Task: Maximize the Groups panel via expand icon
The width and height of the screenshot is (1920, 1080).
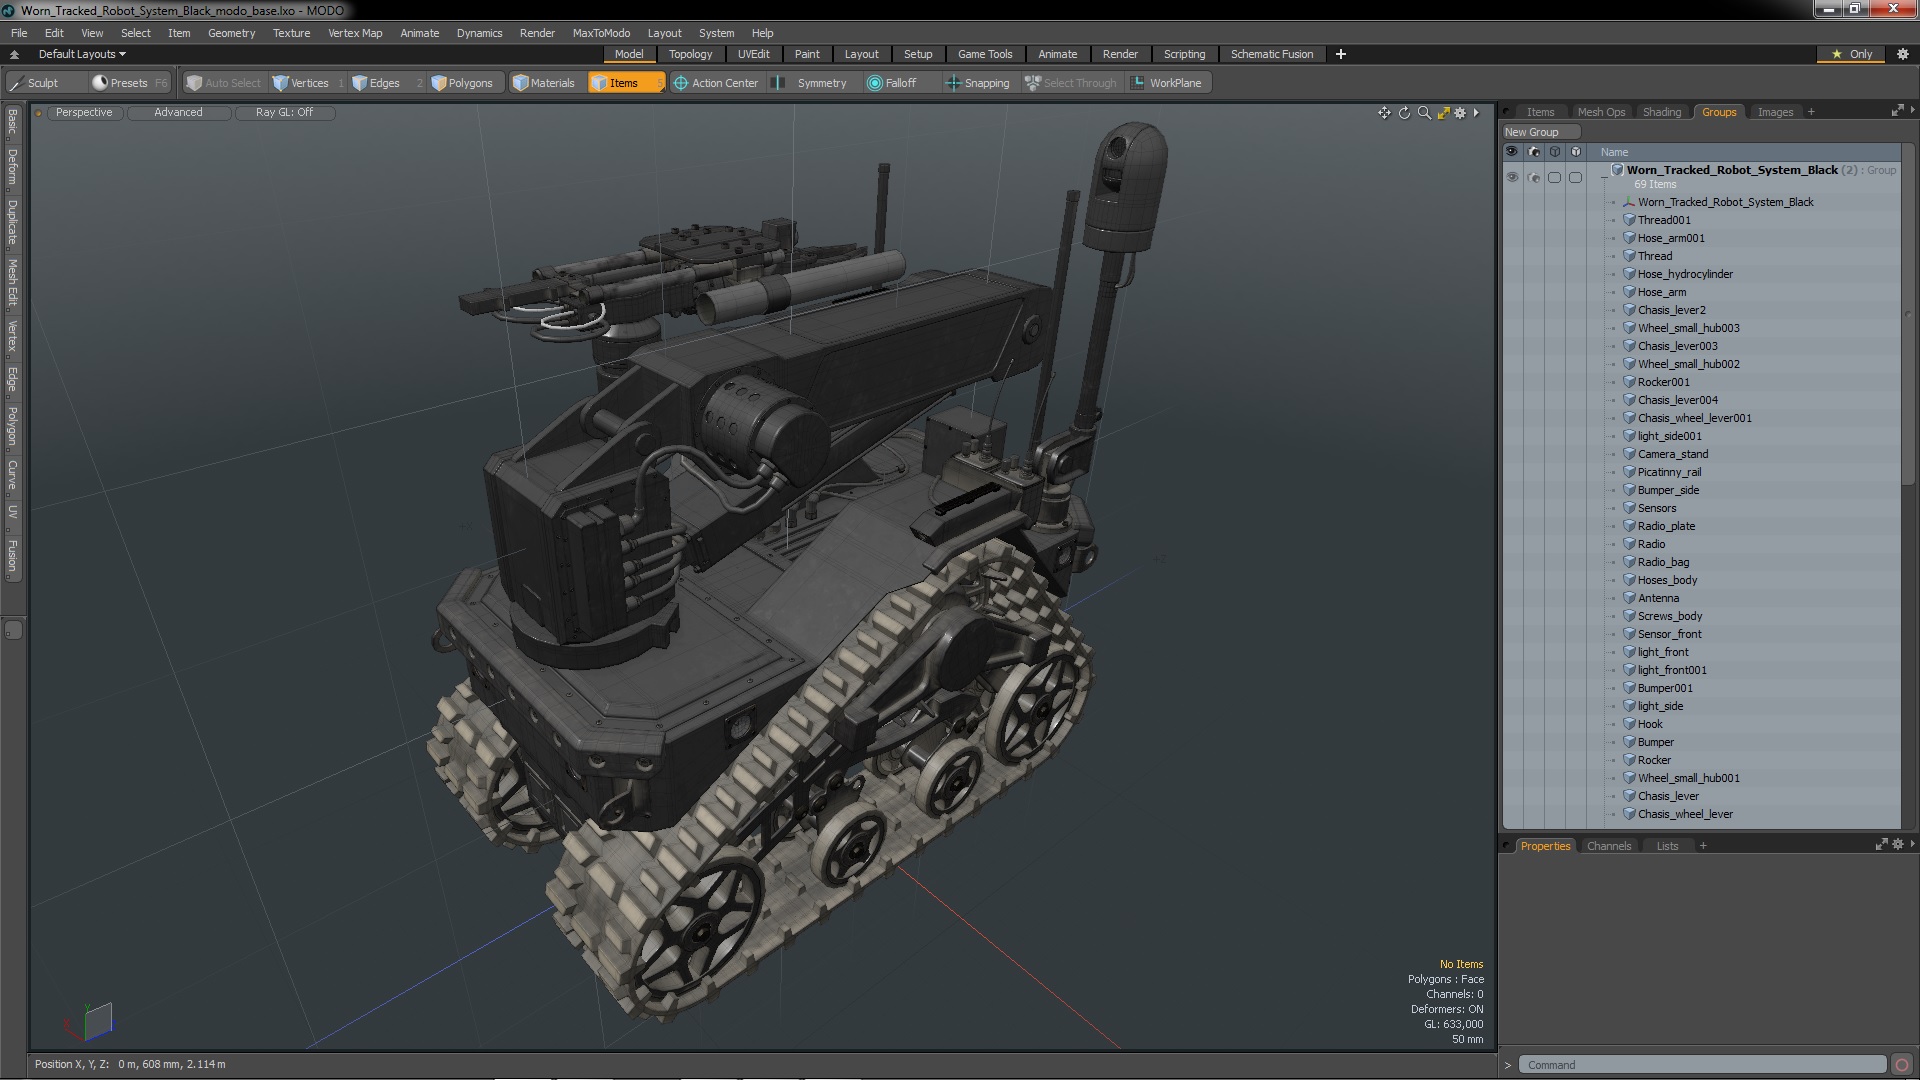Action: [1897, 111]
